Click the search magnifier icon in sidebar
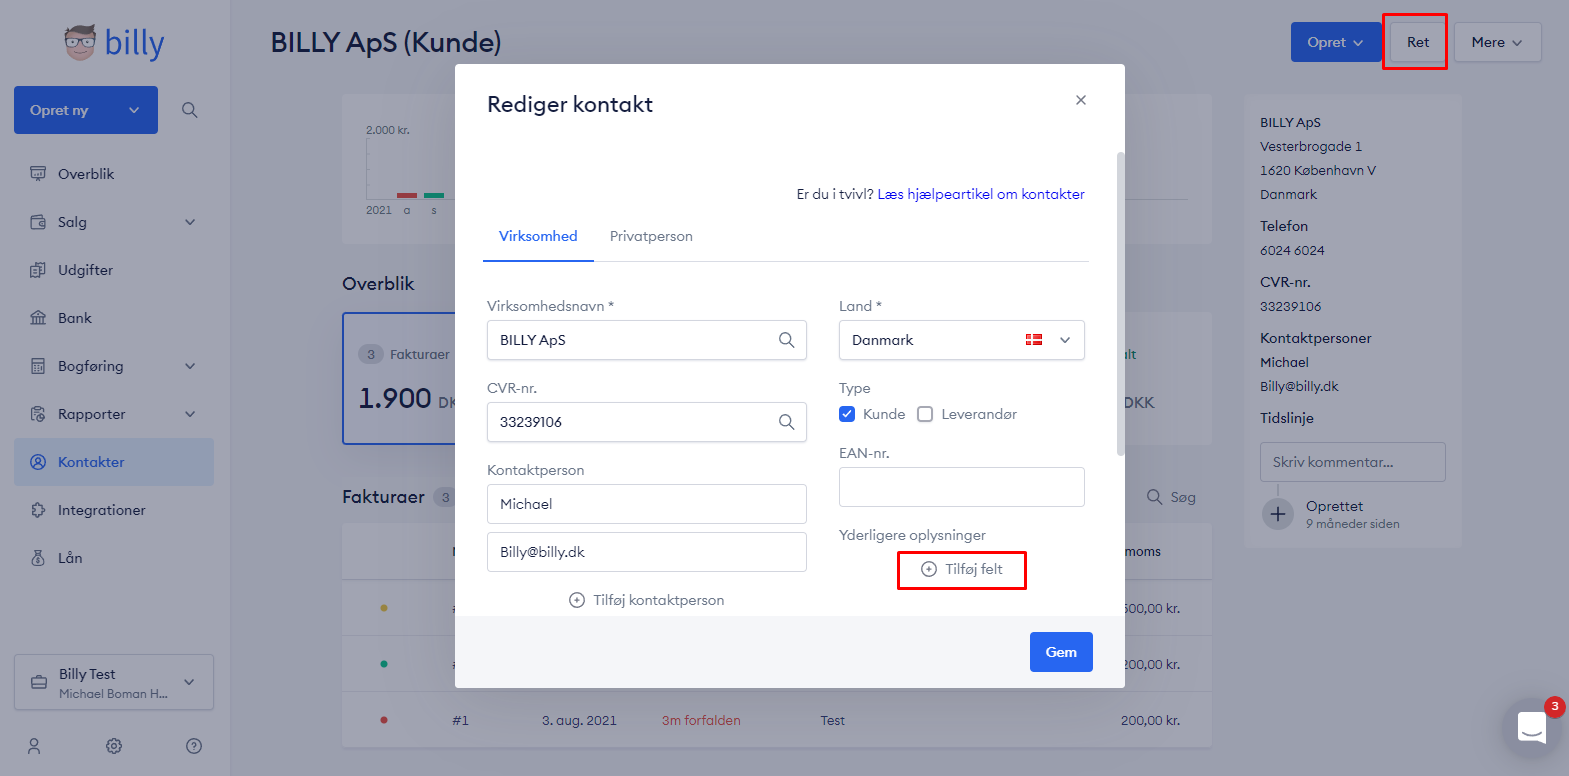 pos(189,110)
